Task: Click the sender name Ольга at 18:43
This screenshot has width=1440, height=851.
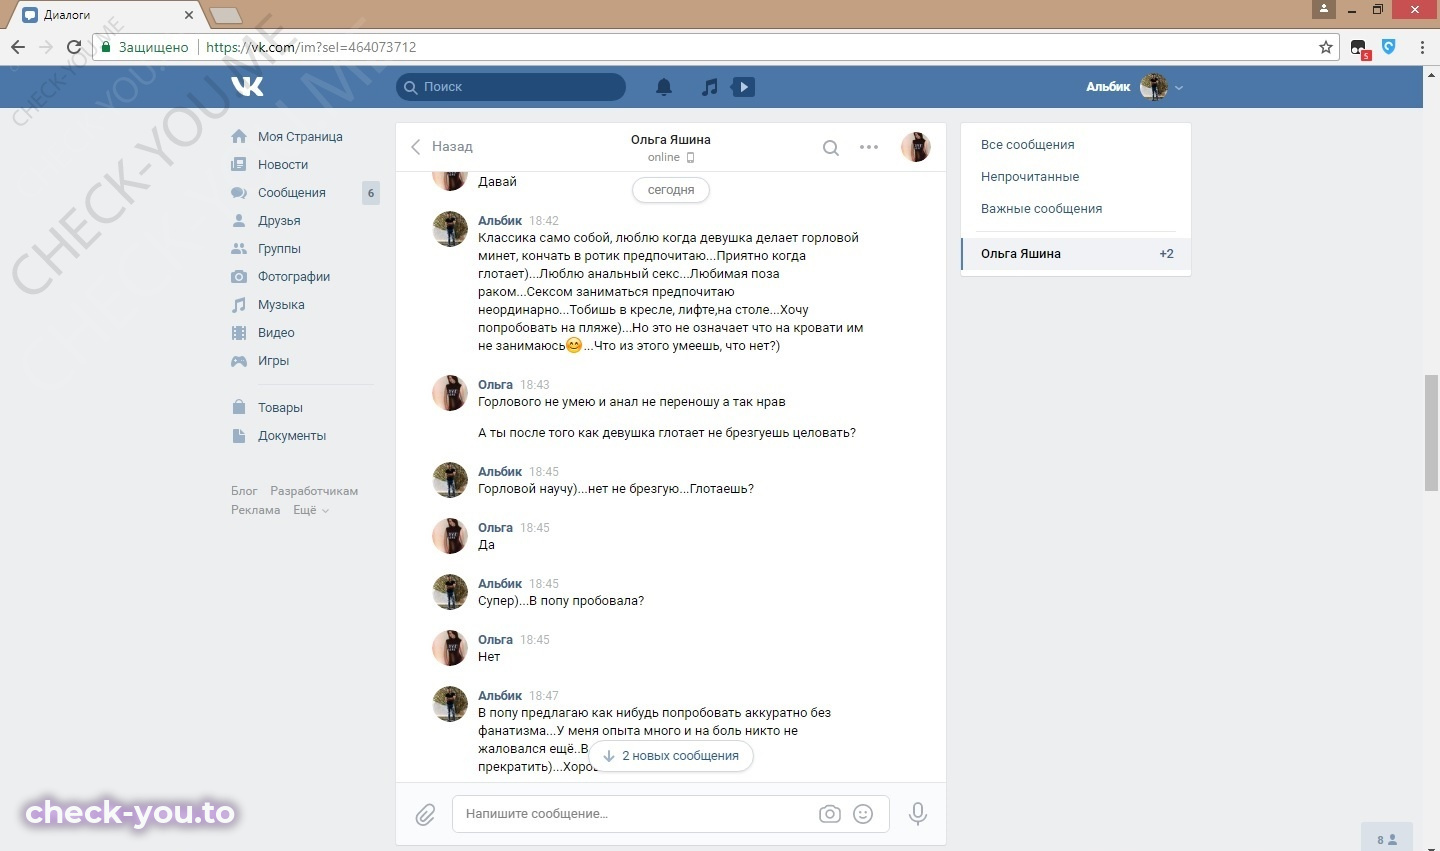Action: point(495,385)
